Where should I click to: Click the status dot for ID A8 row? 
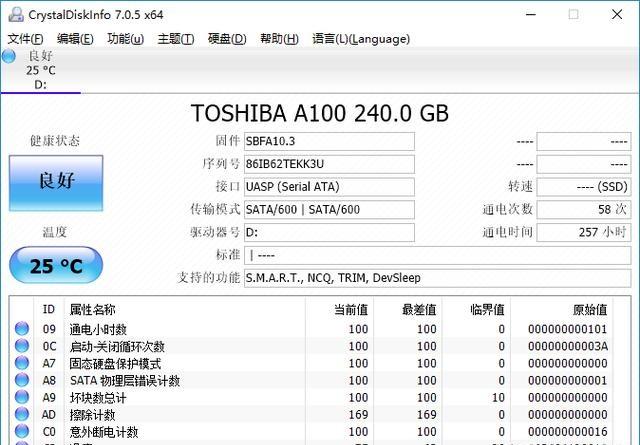tap(22, 380)
